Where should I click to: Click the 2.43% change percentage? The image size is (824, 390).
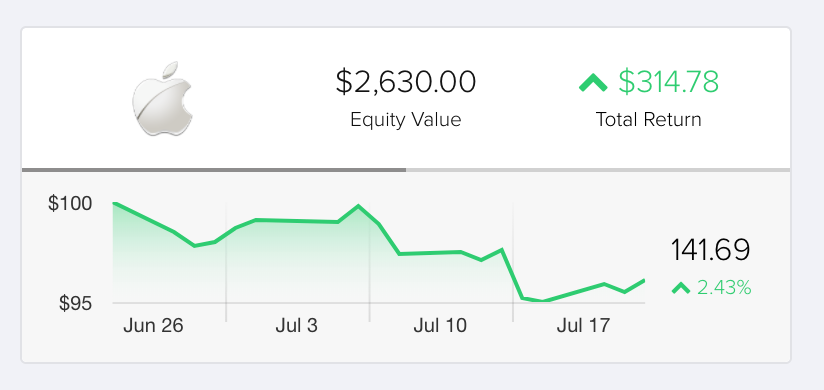724,288
